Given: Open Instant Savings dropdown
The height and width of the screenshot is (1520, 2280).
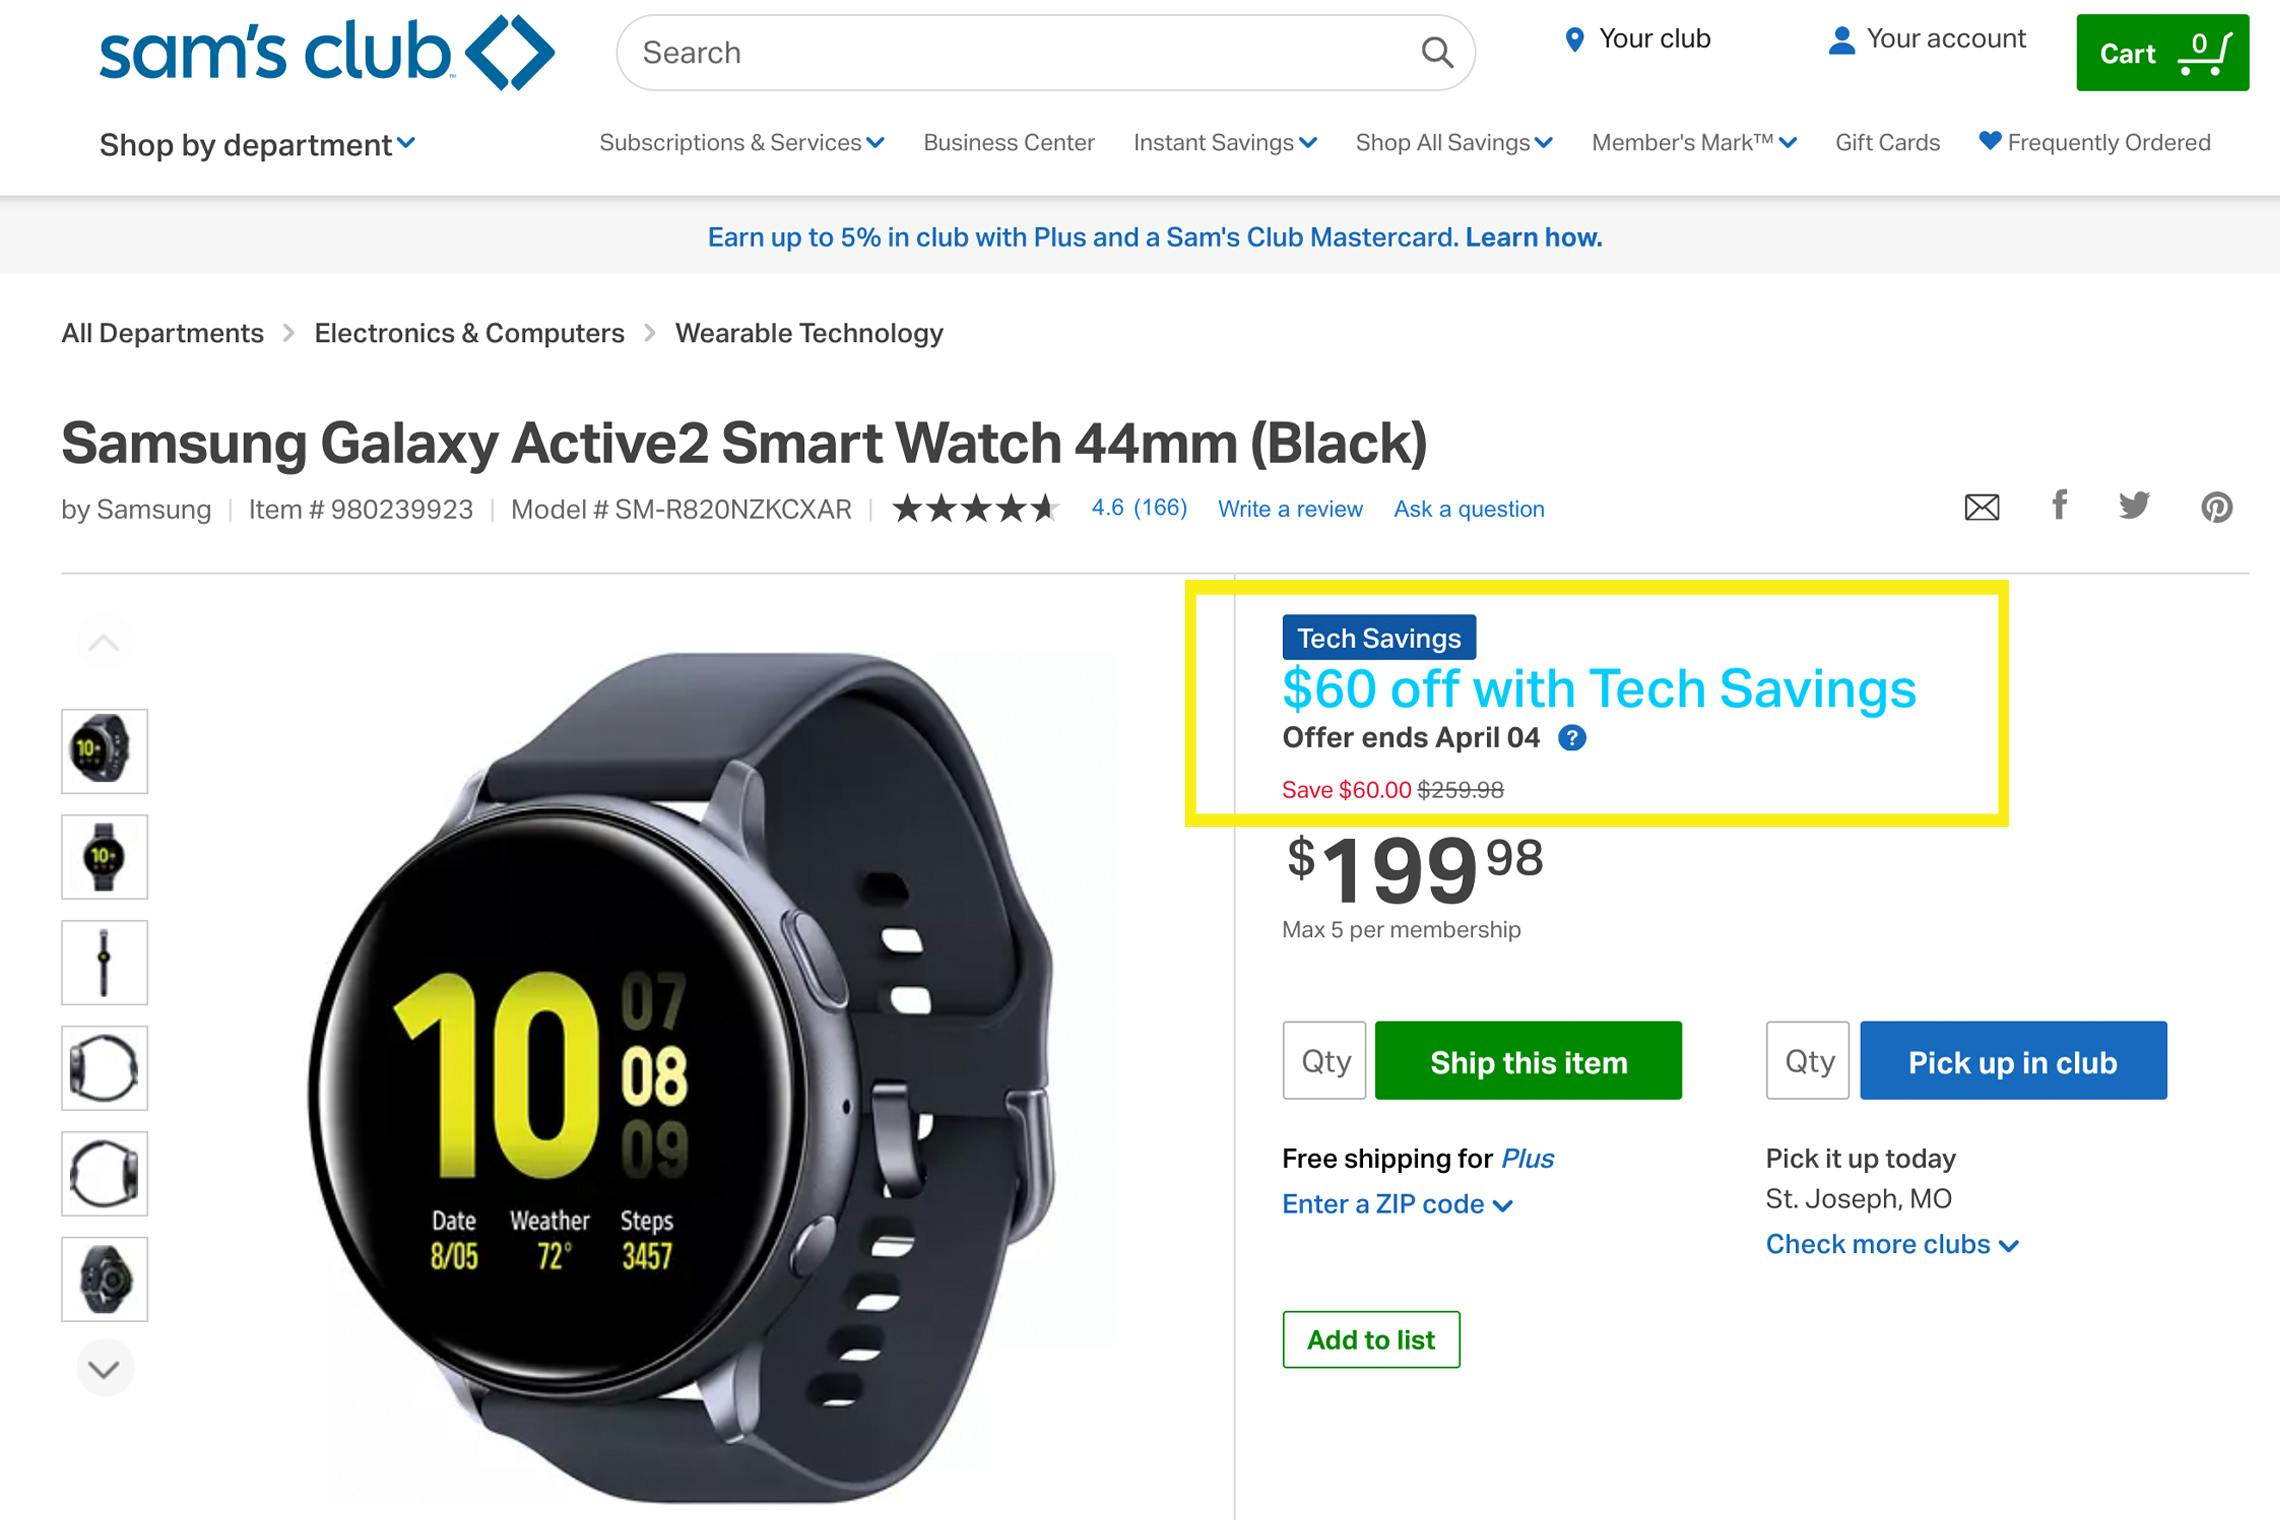Looking at the screenshot, I should pos(1224,143).
